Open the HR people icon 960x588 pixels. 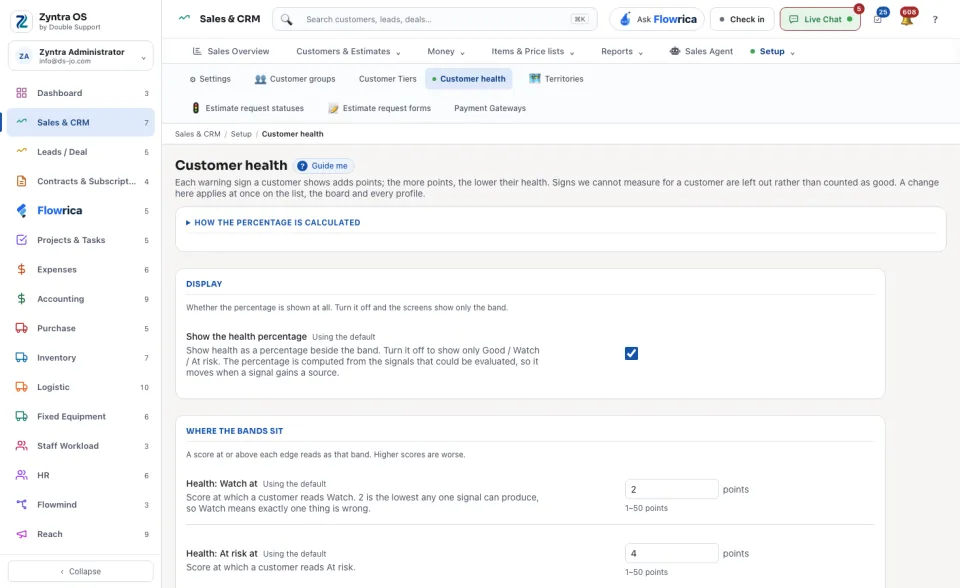click(21, 475)
